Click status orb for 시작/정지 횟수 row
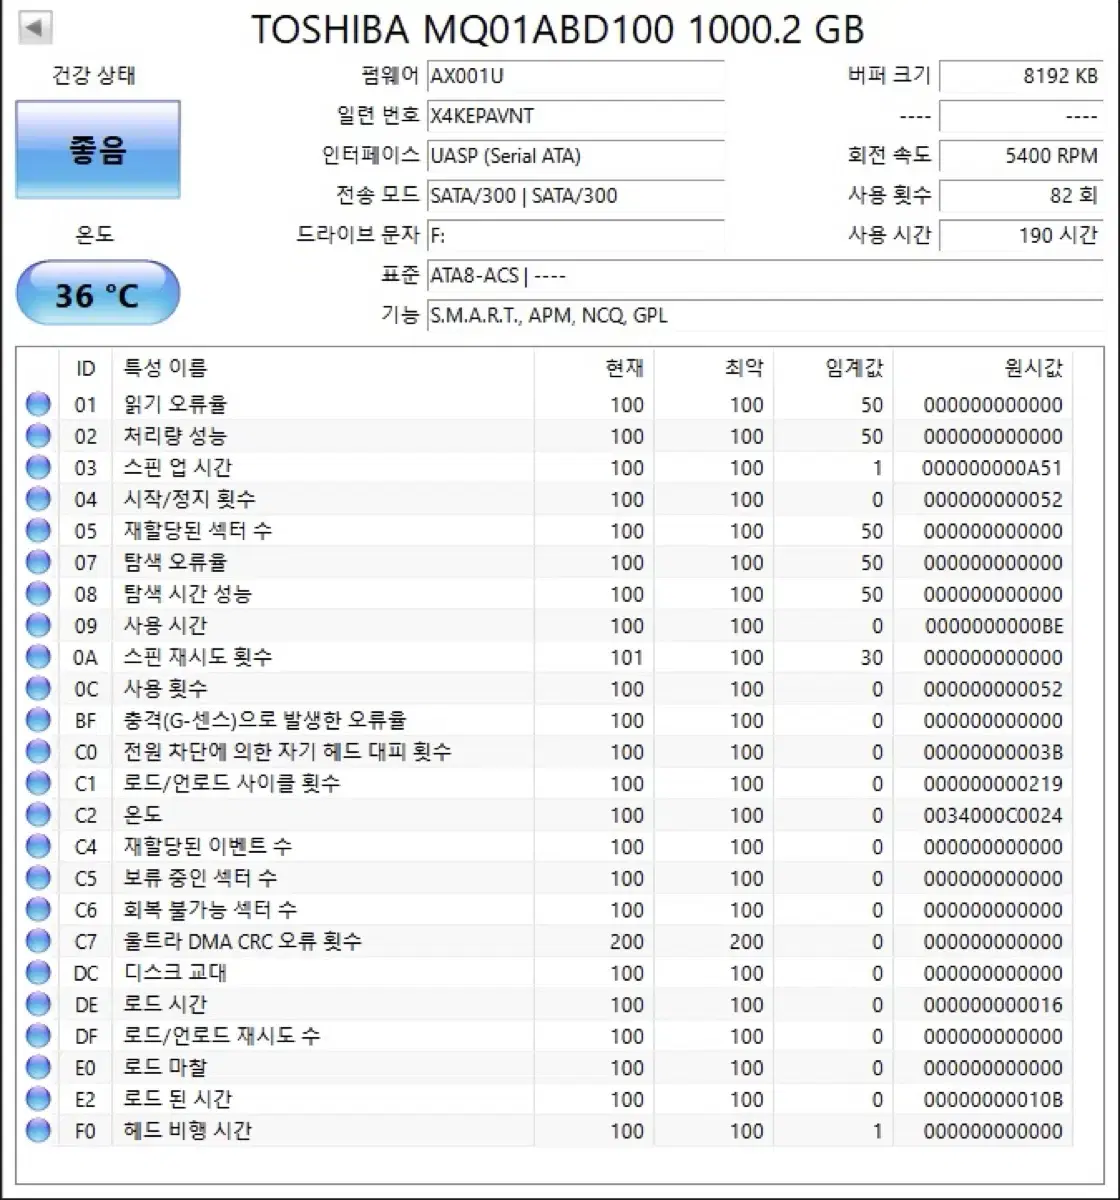The height and width of the screenshot is (1200, 1120). coord(38,499)
